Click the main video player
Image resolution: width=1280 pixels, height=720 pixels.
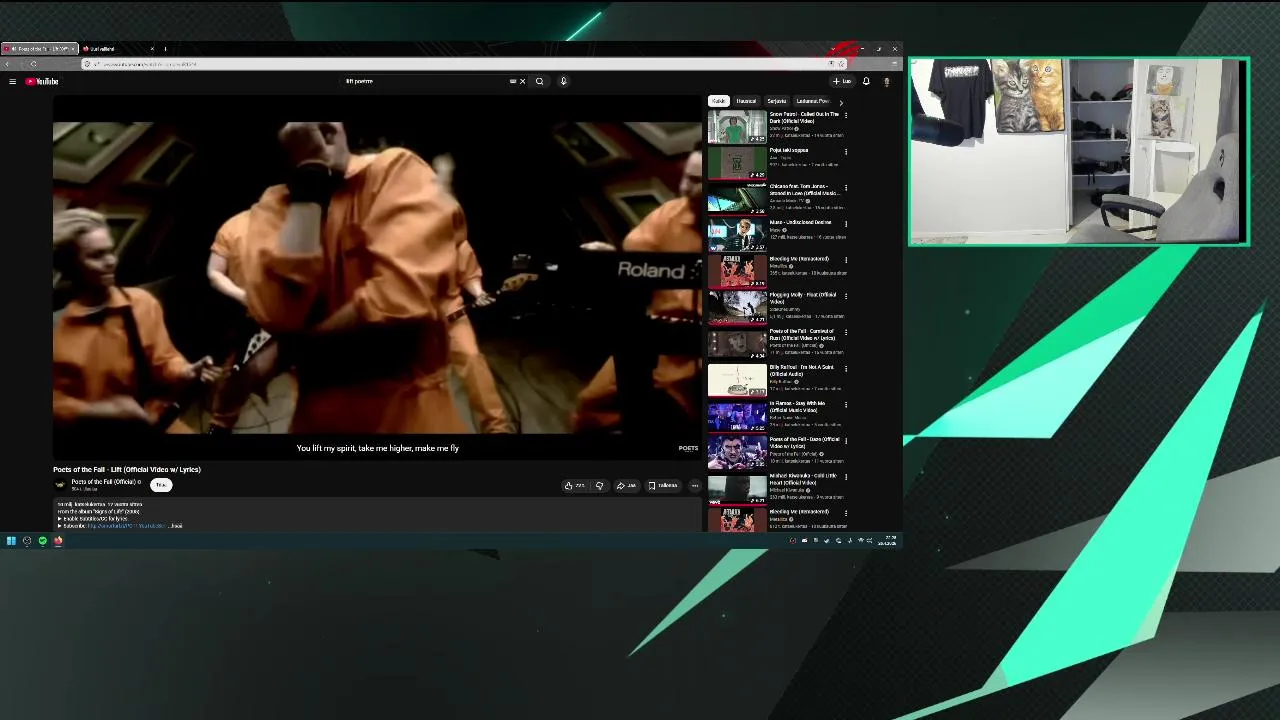(x=377, y=277)
